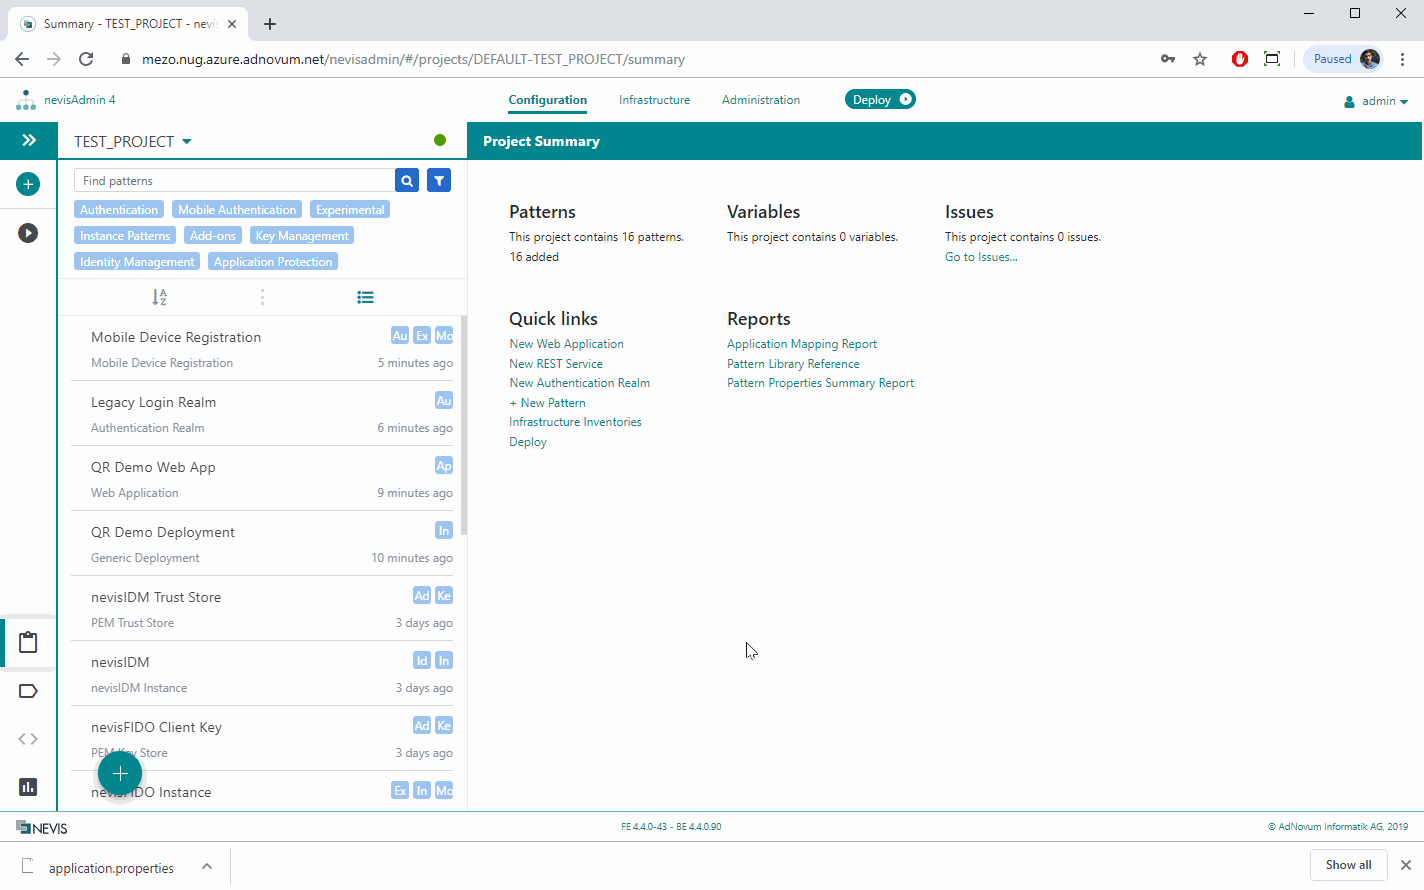Open the Pattern Properties Summary Report
Image resolution: width=1424 pixels, height=890 pixels.
tap(820, 383)
